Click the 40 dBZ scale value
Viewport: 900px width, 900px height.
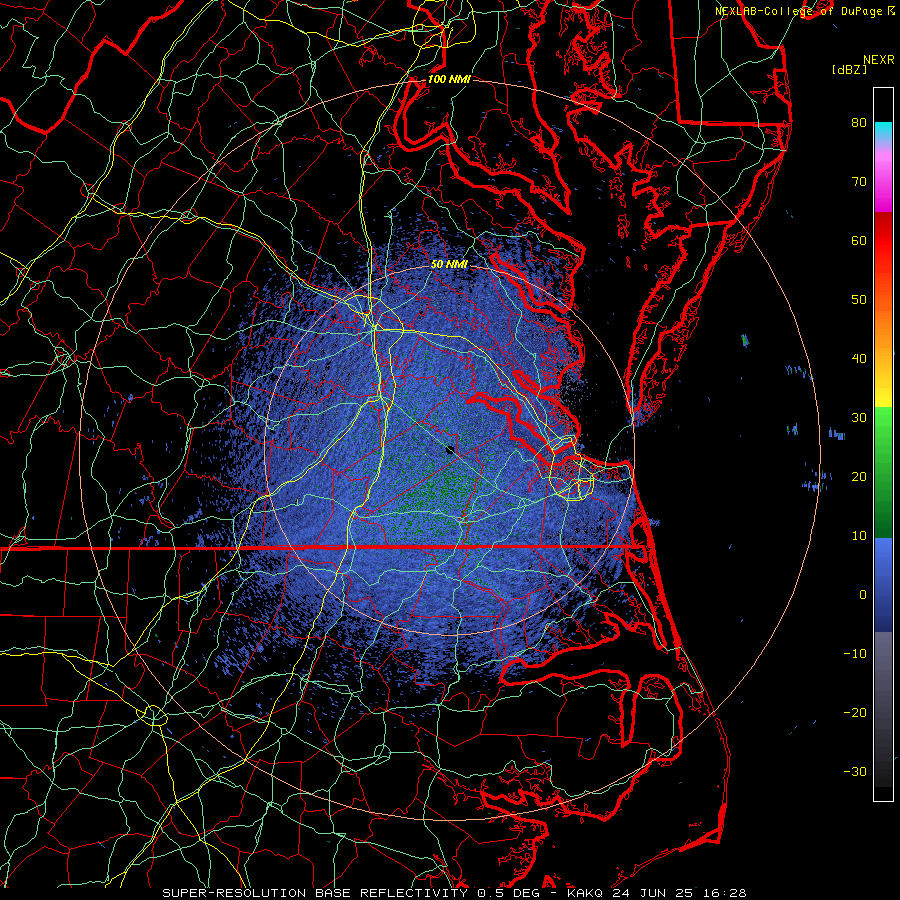click(859, 359)
